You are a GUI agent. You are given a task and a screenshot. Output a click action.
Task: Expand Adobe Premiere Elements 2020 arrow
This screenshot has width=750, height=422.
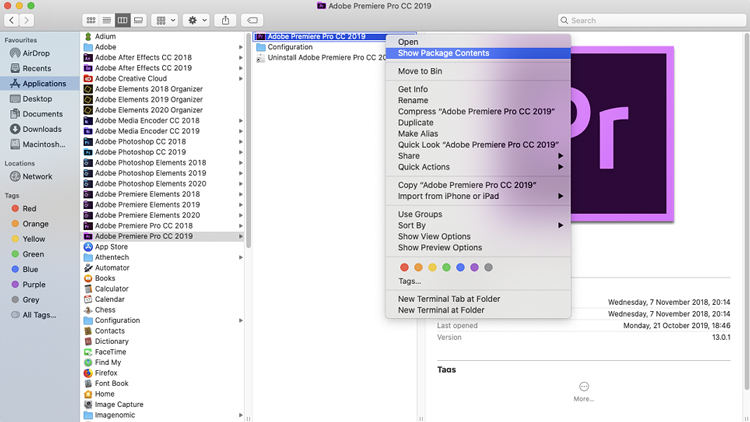[x=241, y=215]
